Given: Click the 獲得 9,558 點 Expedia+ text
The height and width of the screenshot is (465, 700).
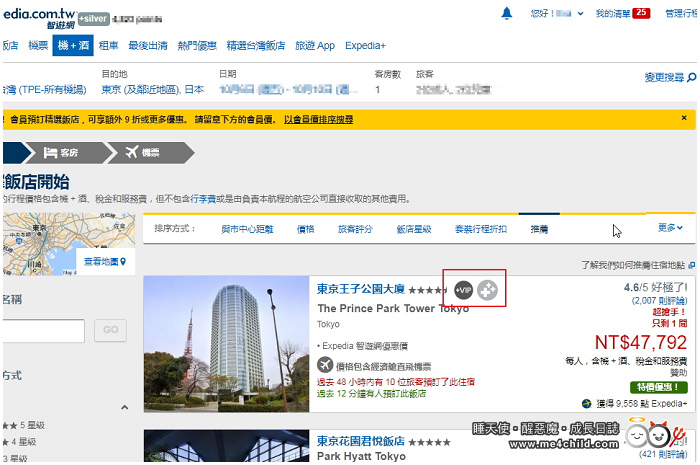Looking at the screenshot, I should pyautogui.click(x=642, y=403).
